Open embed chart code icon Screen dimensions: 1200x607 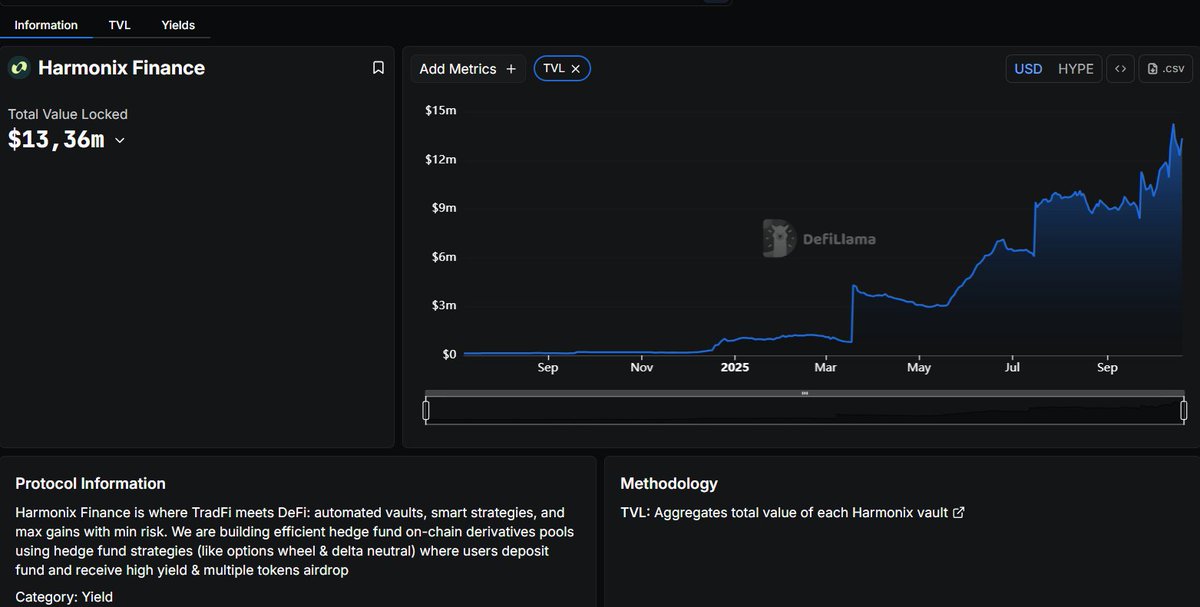[1120, 69]
